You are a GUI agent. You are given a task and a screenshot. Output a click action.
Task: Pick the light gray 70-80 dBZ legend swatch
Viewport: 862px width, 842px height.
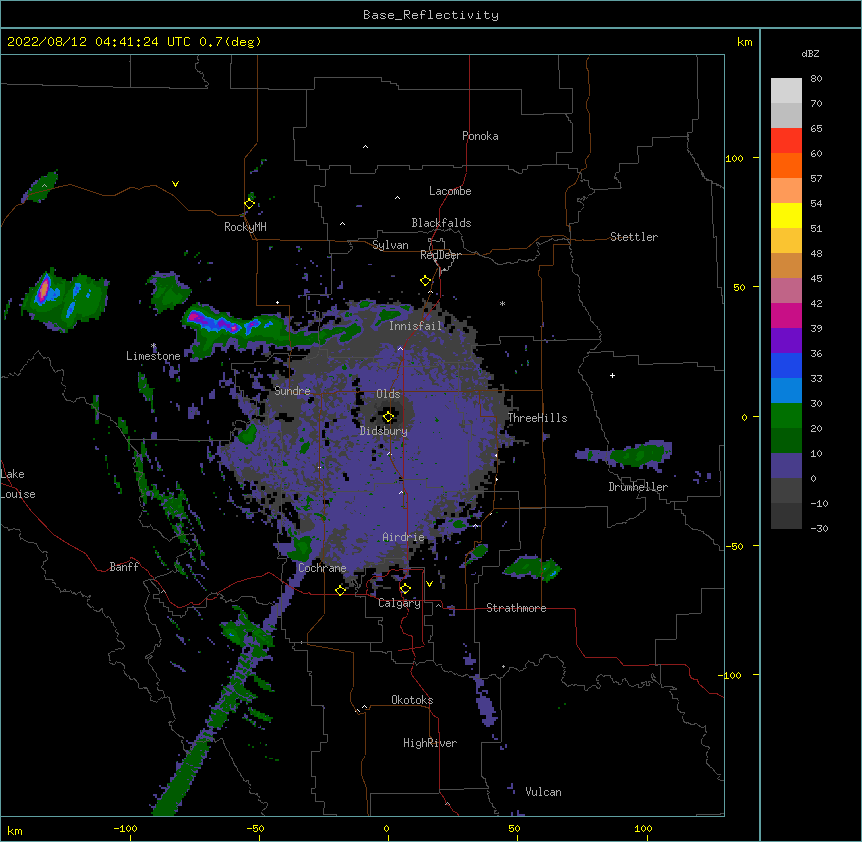click(786, 90)
